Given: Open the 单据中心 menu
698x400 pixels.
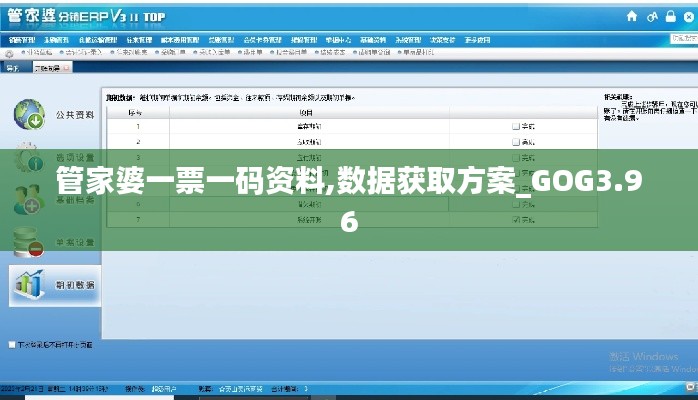Looking at the screenshot, I should click(338, 40).
